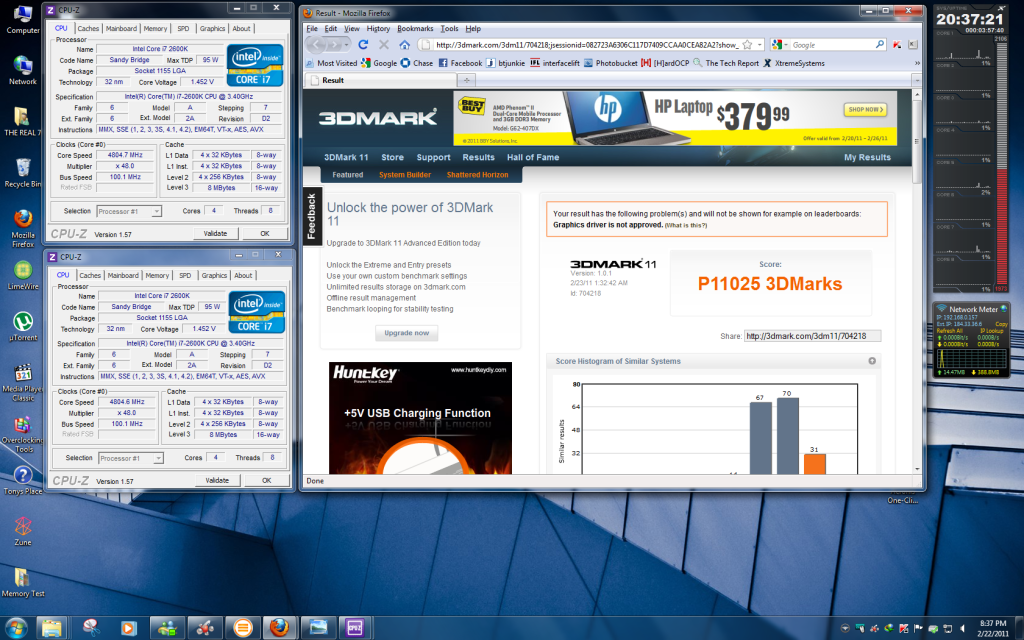Open the Windows Start menu orb
The width and height of the screenshot is (1024, 640).
pos(15,628)
